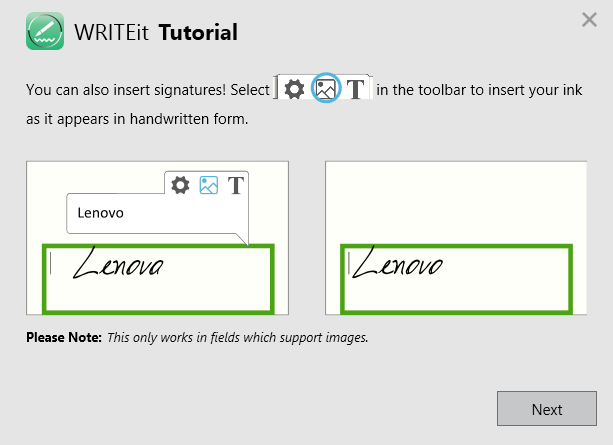Click the gear icon in the instruction text
613x445 pixels.
[294, 89]
